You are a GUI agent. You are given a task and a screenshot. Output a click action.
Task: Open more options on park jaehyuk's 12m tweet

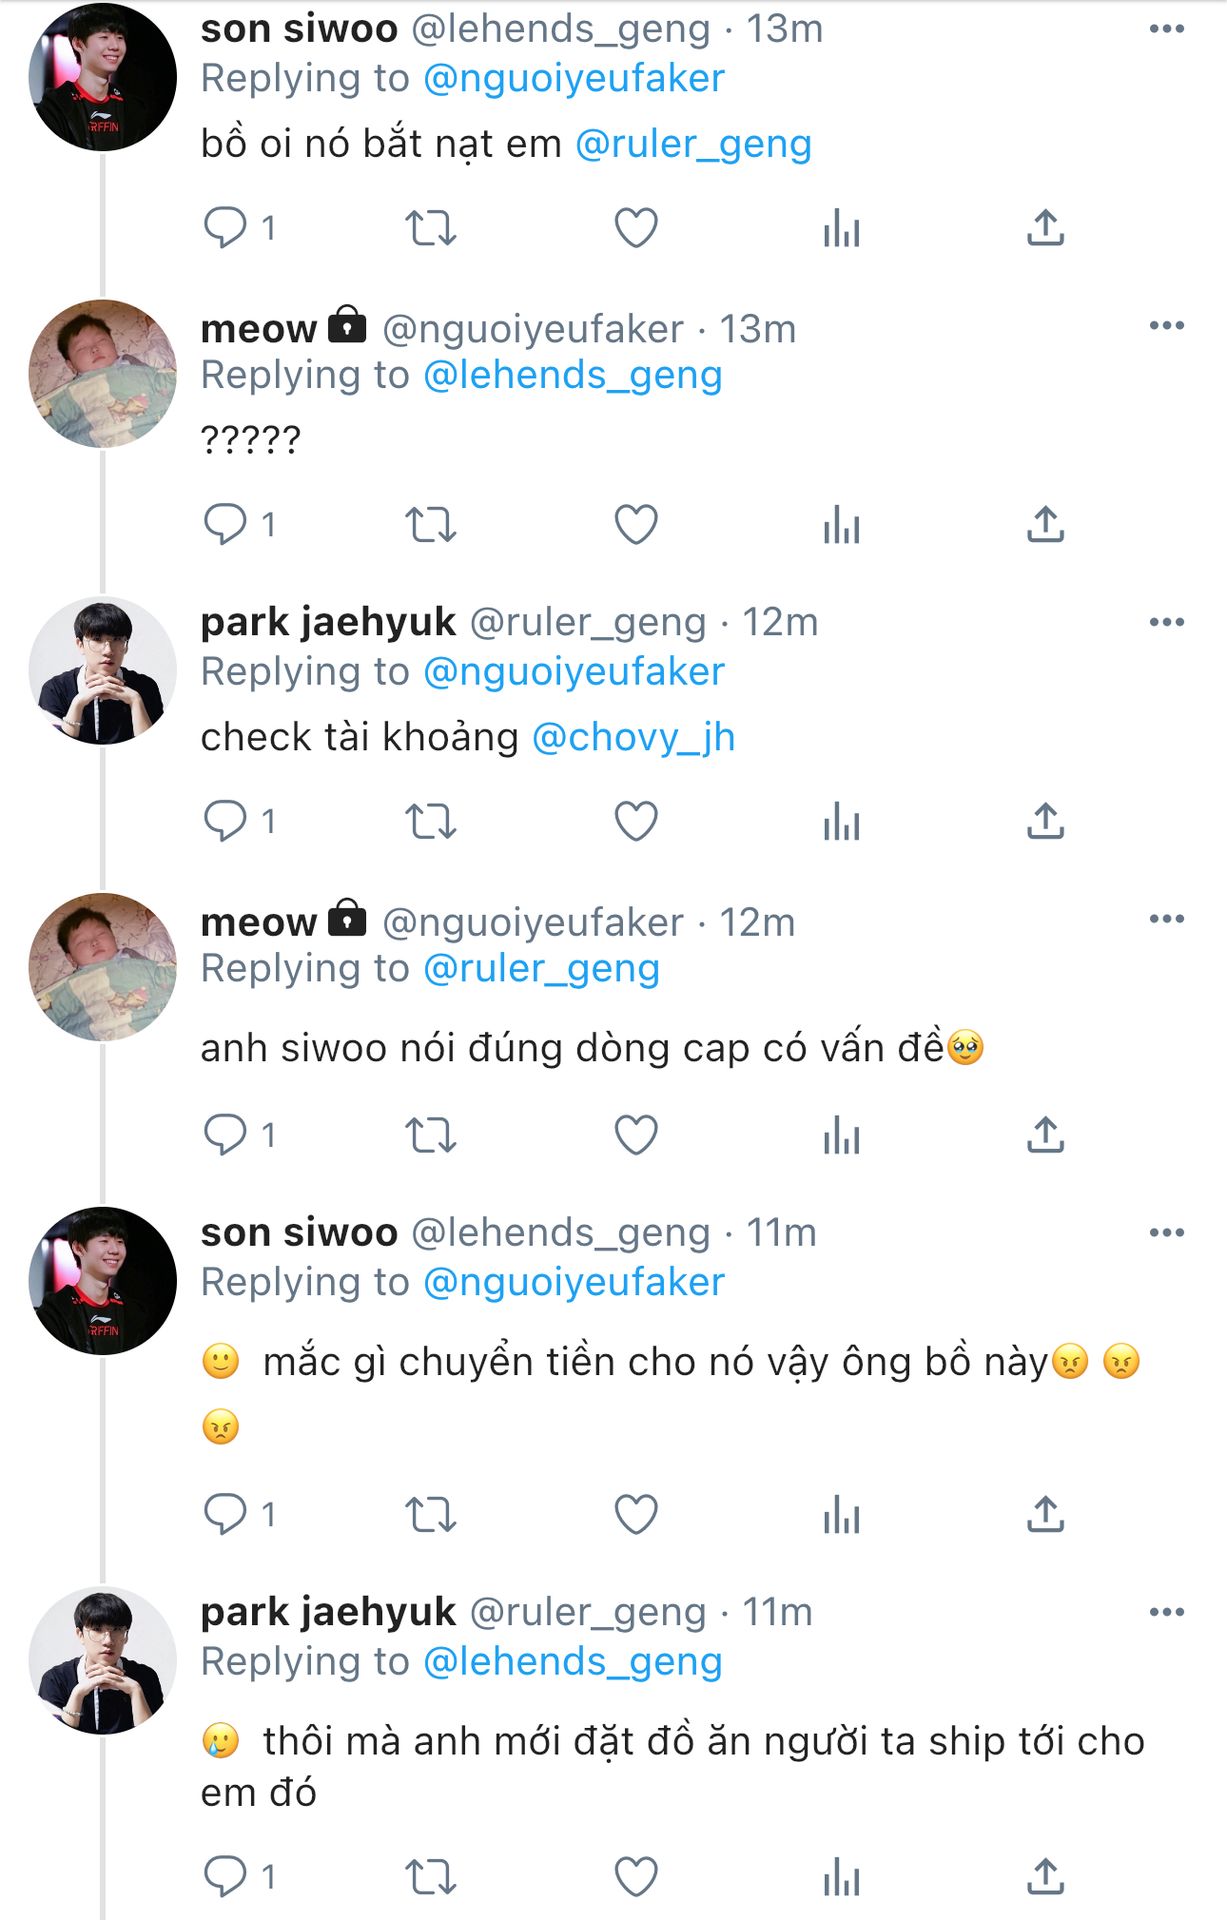[1167, 622]
